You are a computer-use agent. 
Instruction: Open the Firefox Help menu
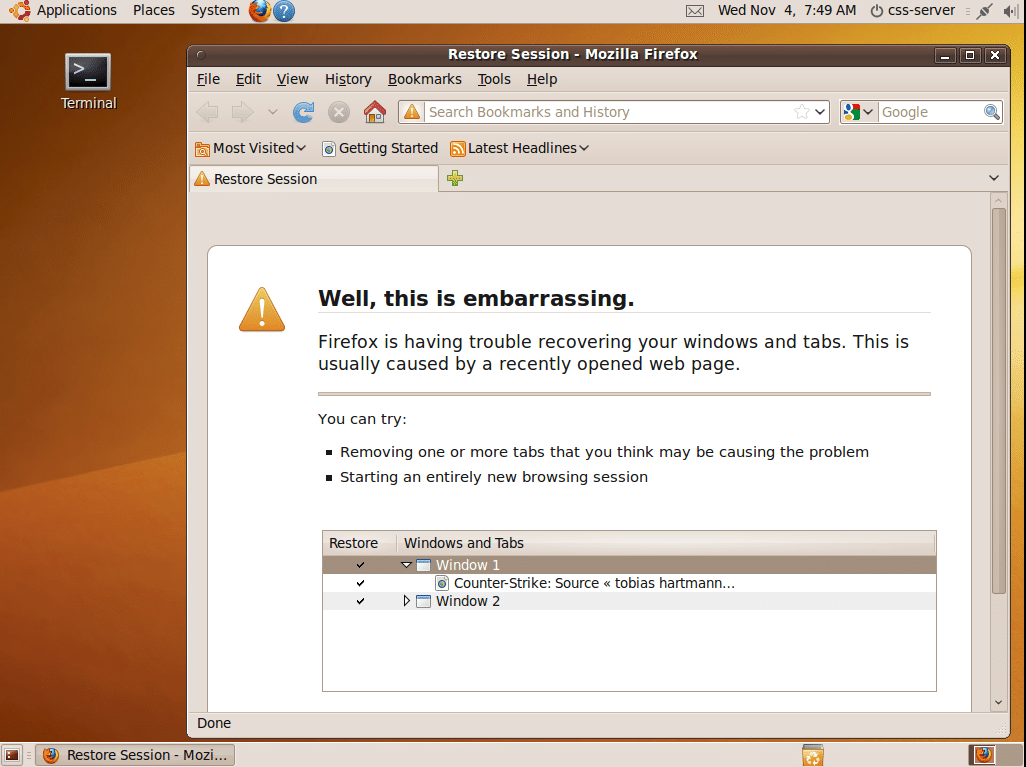pyautogui.click(x=542, y=79)
